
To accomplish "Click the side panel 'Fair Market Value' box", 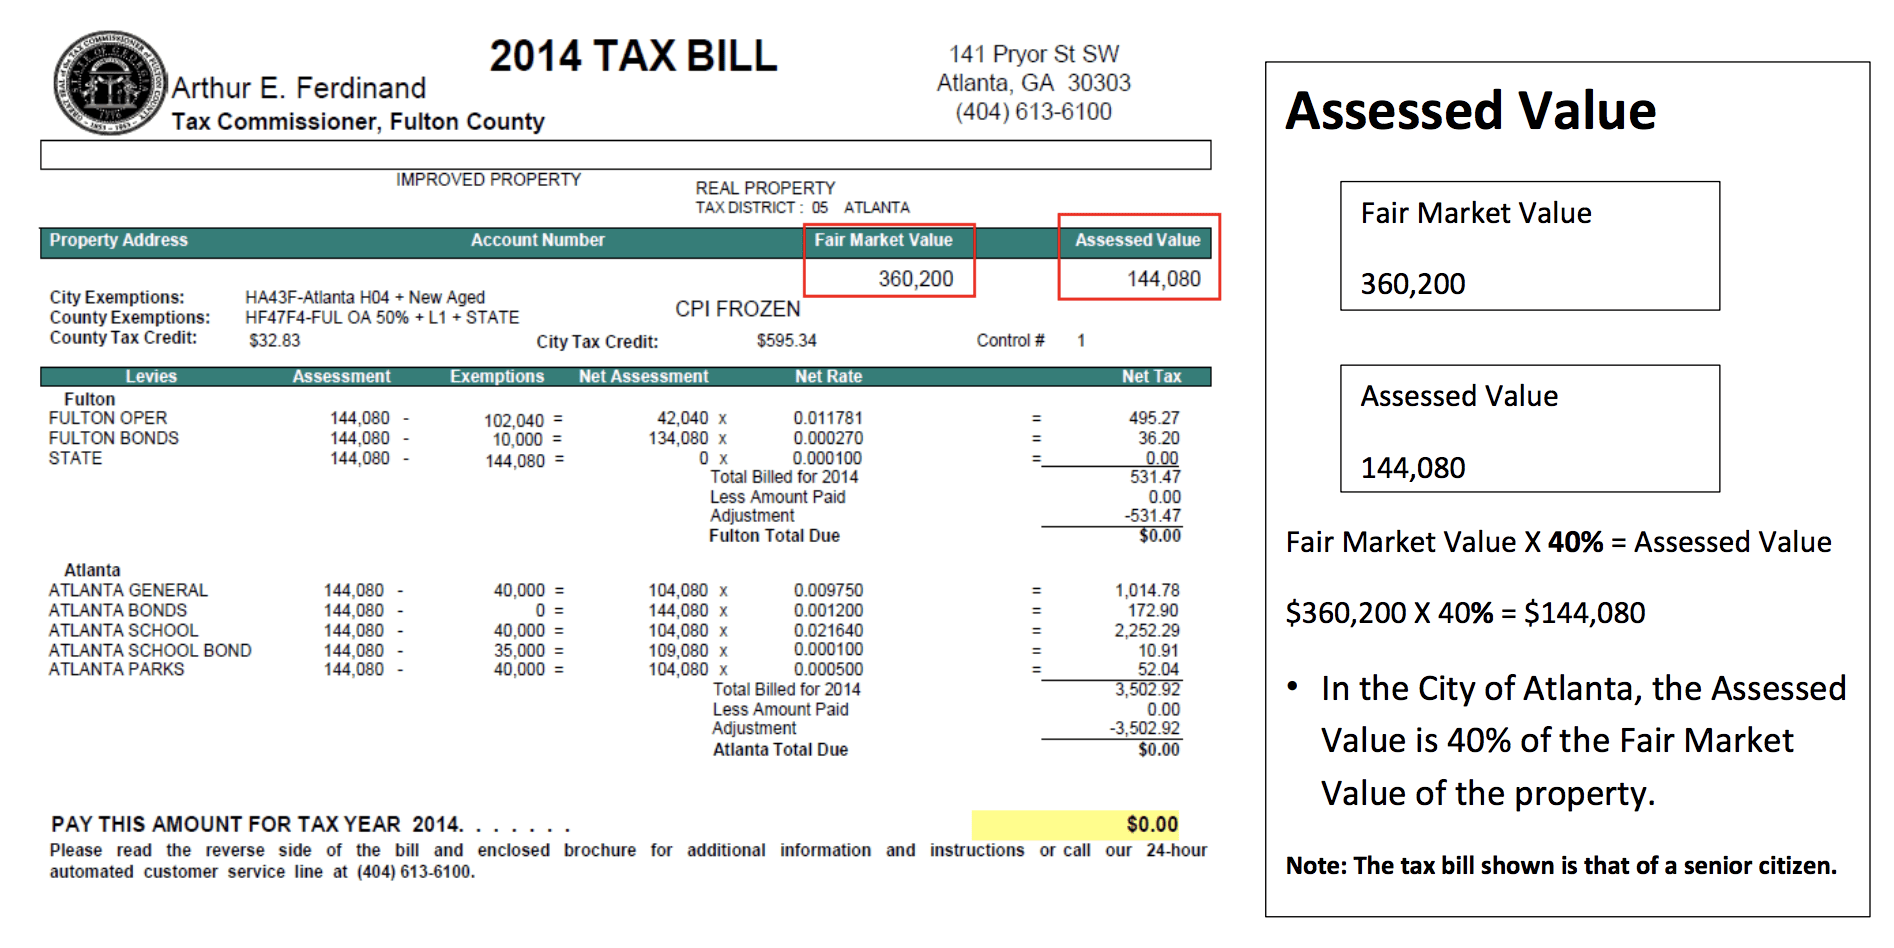I will tap(1530, 246).
